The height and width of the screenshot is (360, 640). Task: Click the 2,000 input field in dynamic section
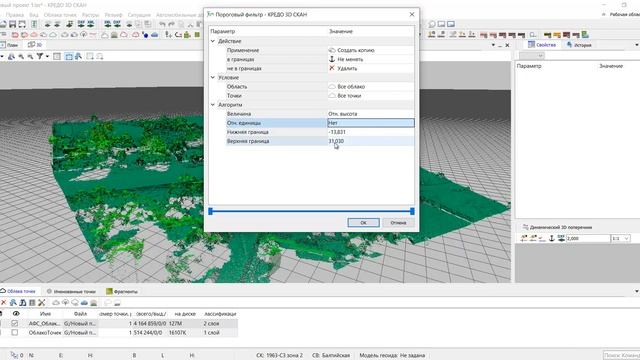coord(588,238)
